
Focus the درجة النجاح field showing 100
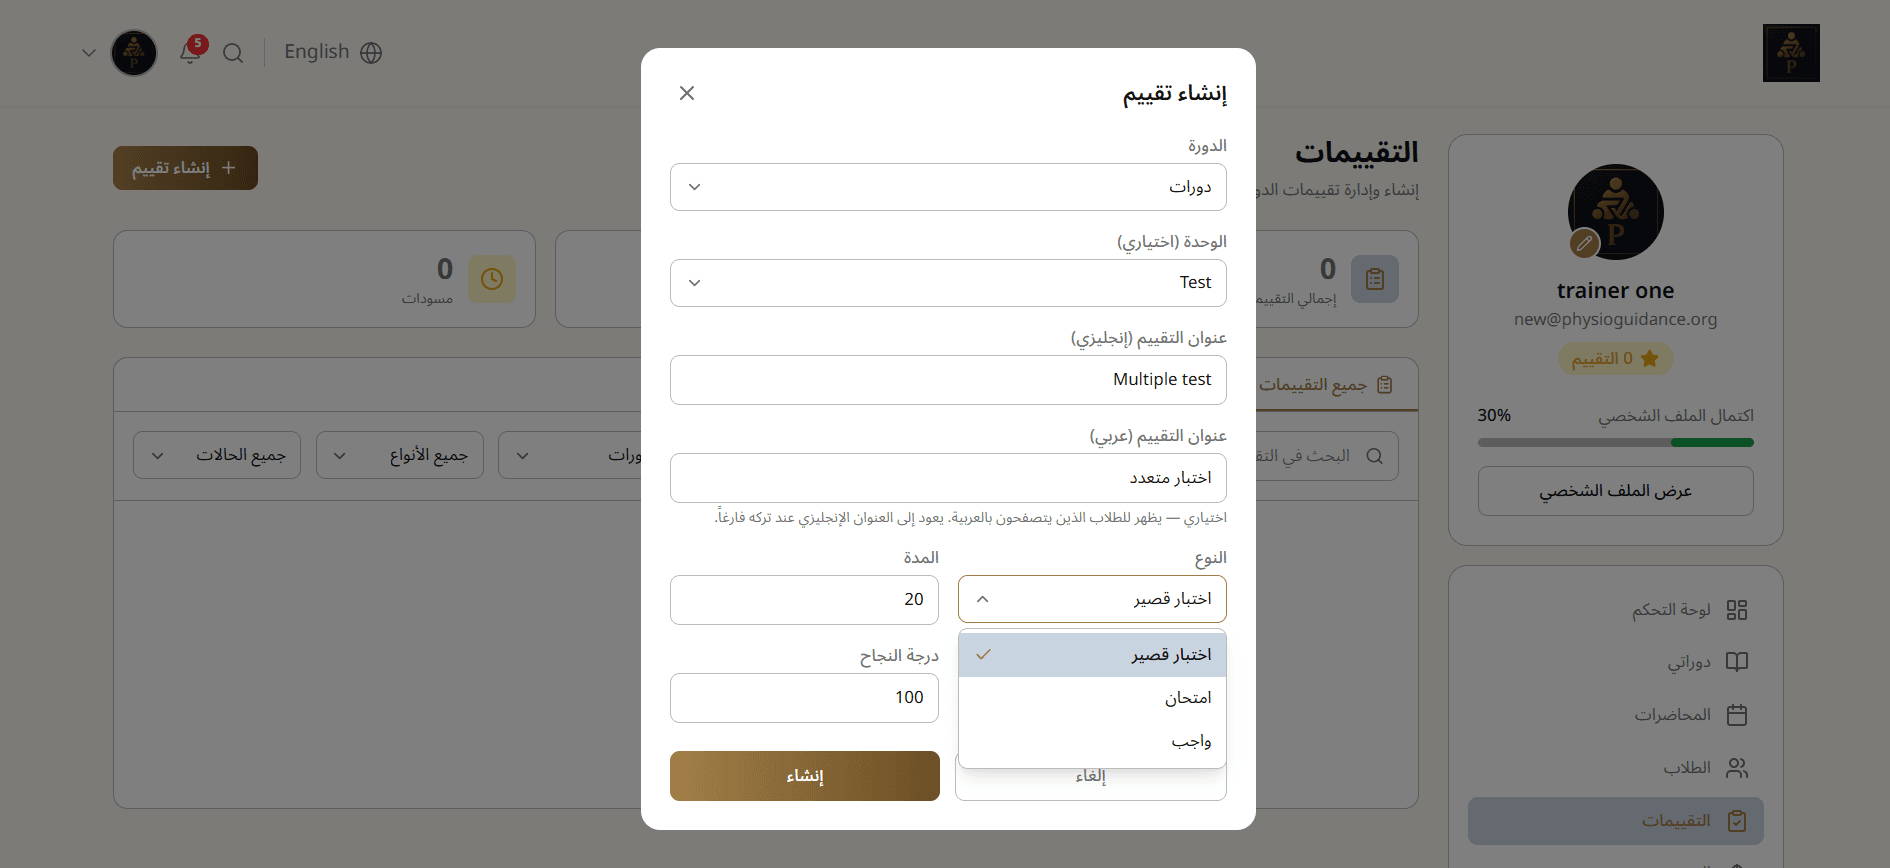tap(804, 698)
